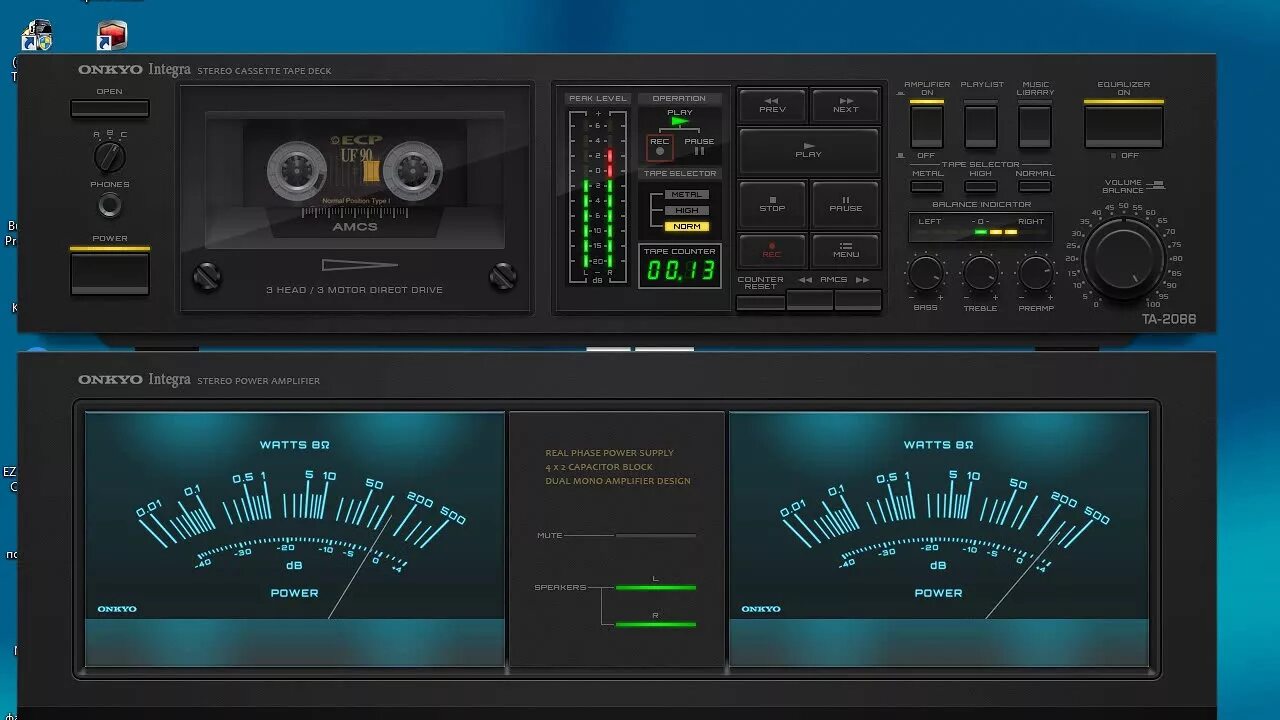Click the REC operation indicator box
The width and height of the screenshot is (1280, 720).
(659, 147)
